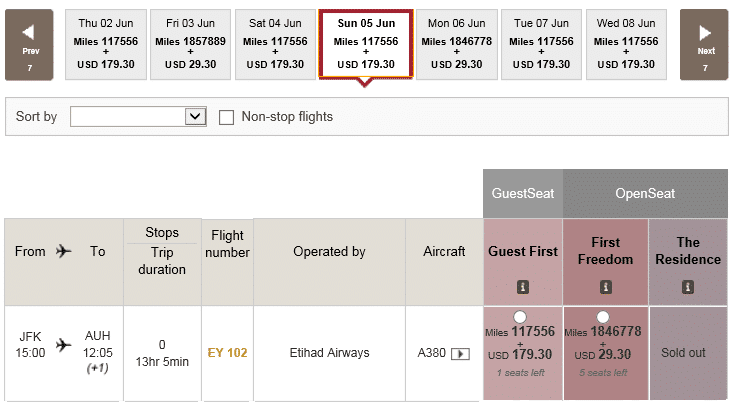
Task: Click plane icon between JFK and AUH
Action: pyautogui.click(x=64, y=345)
